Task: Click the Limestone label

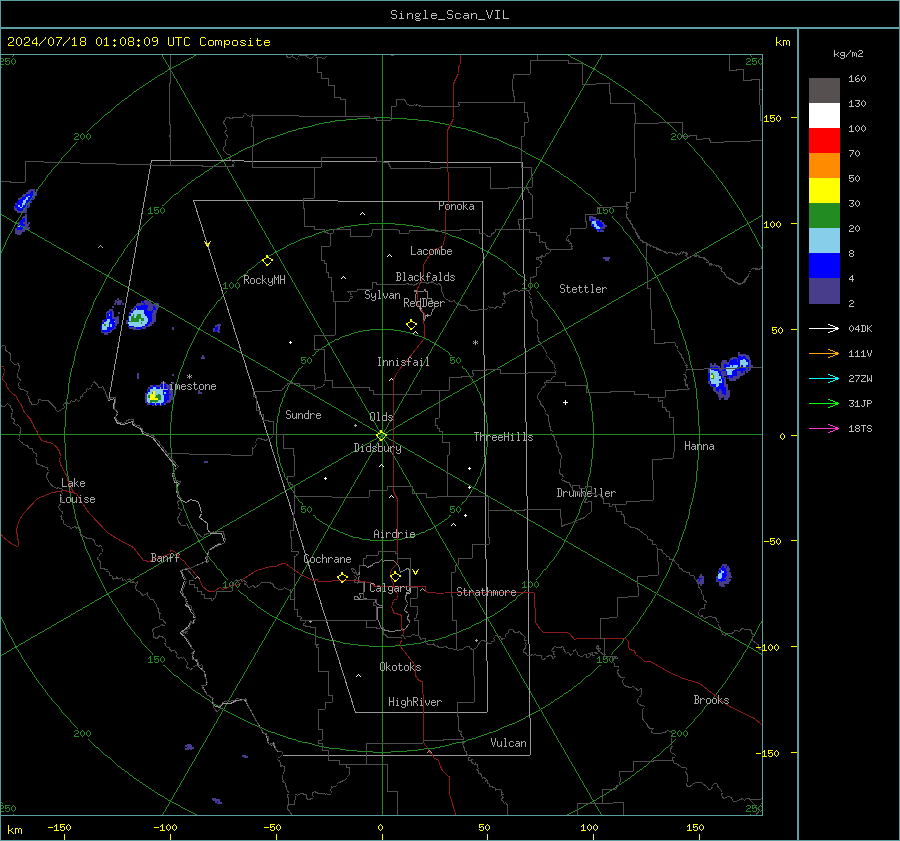Action: tap(189, 386)
